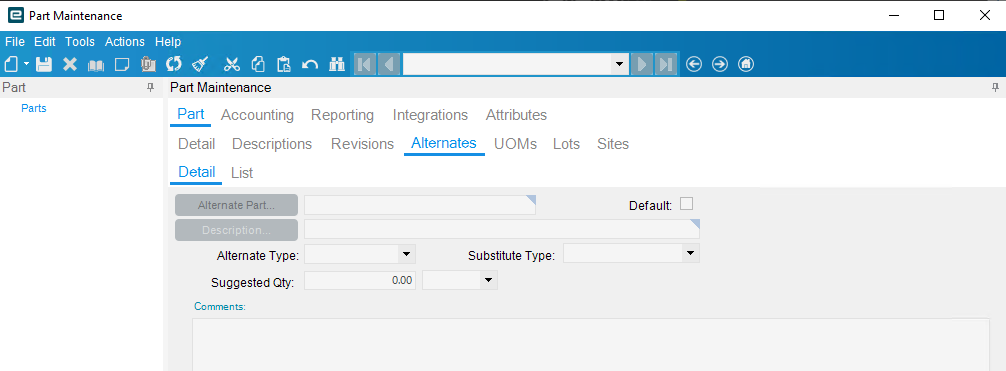Click the Home icon in toolbar
Viewport: 1006px width, 371px height.
click(746, 64)
